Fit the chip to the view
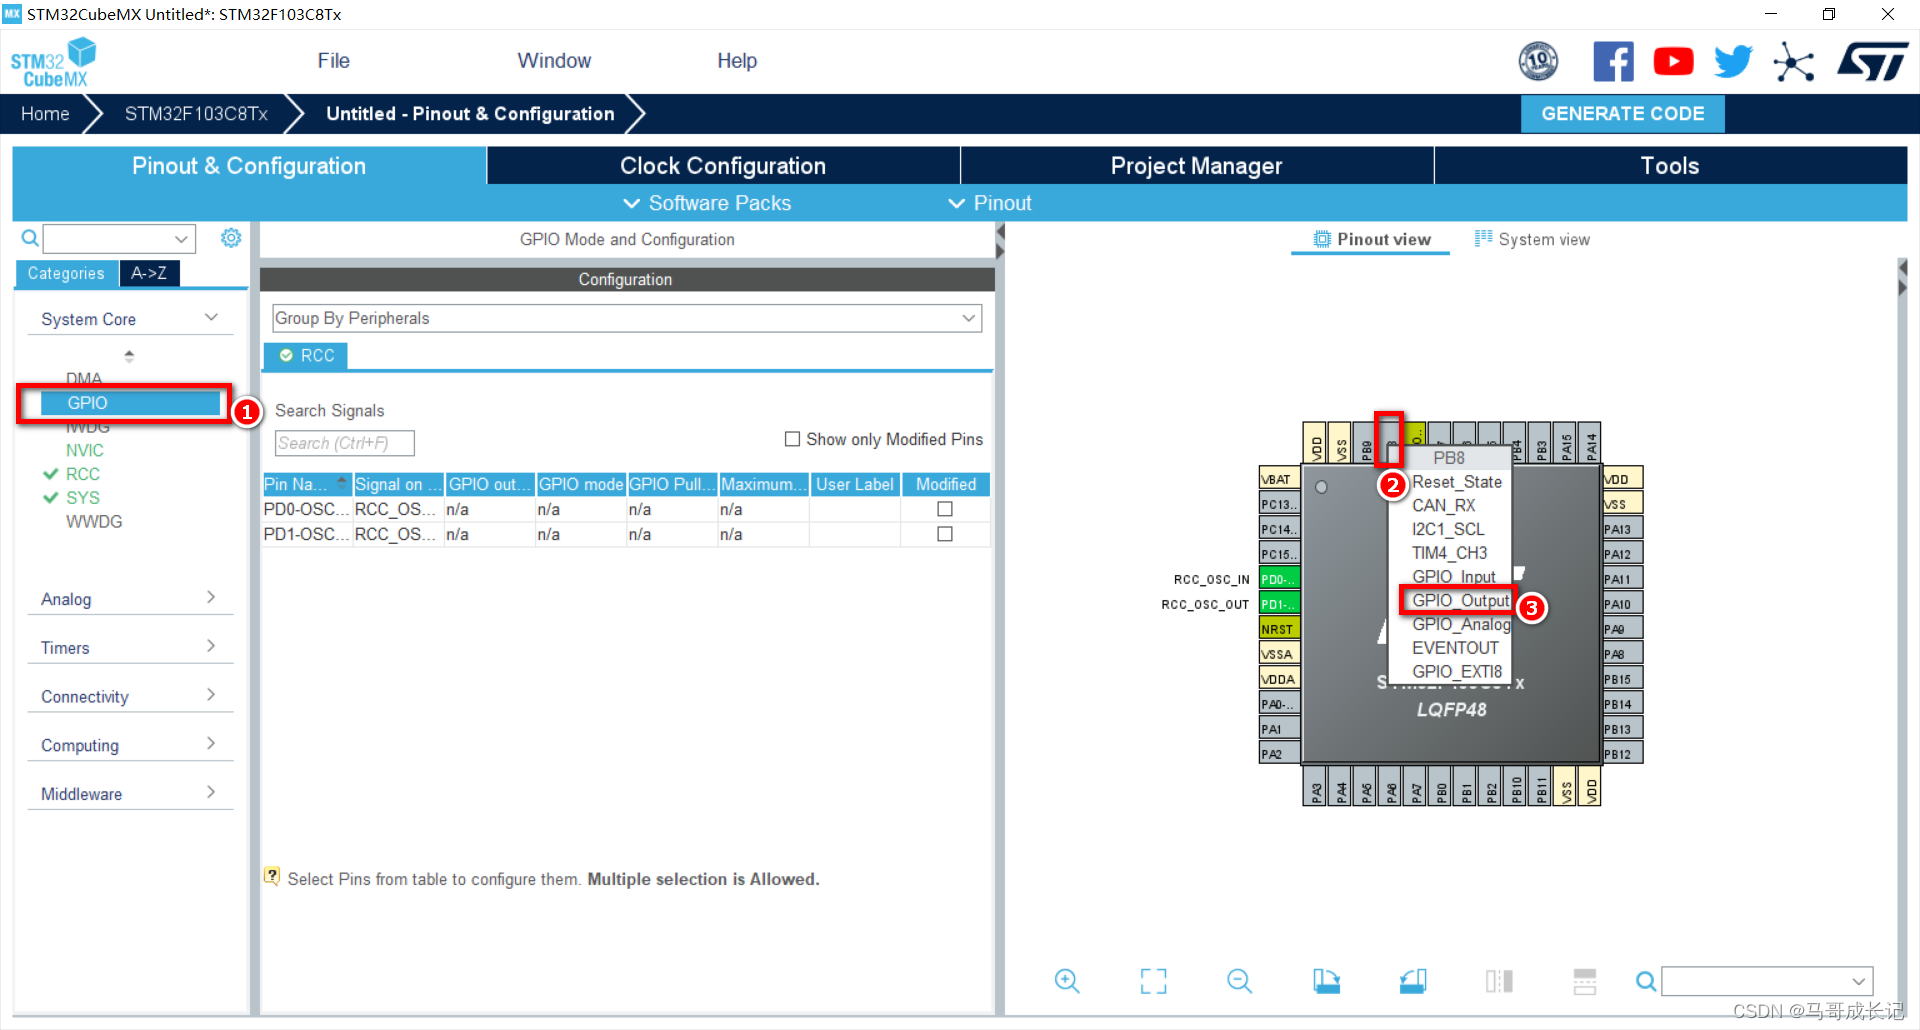The image size is (1920, 1030). (1153, 981)
